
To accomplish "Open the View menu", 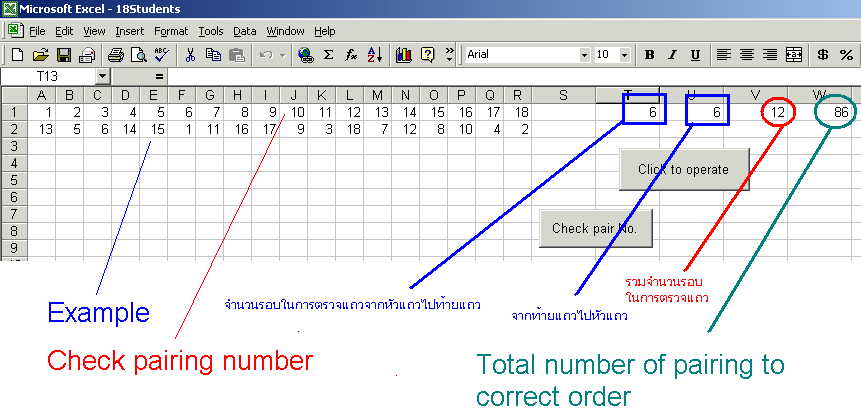I will click(x=94, y=31).
